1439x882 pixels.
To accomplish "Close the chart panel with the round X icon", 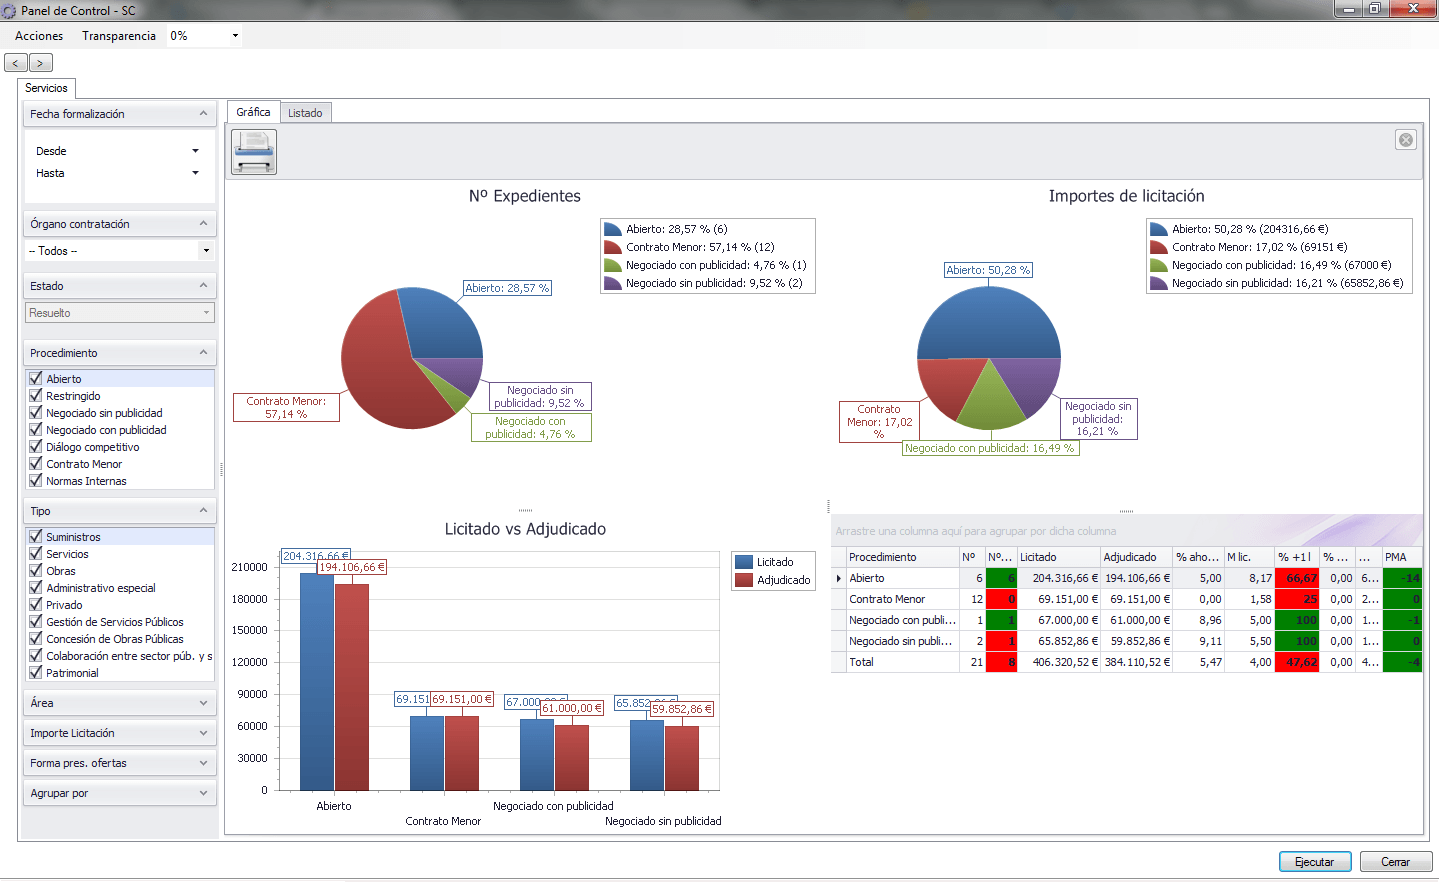I will point(1406,140).
